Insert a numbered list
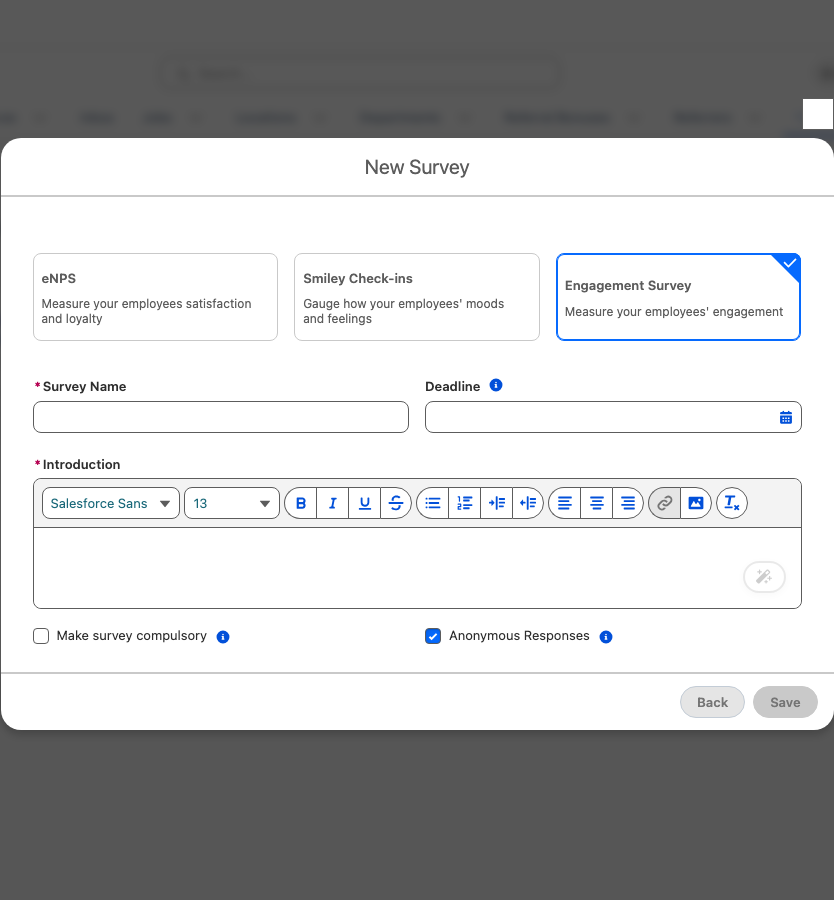Image resolution: width=834 pixels, height=900 pixels. click(x=464, y=503)
